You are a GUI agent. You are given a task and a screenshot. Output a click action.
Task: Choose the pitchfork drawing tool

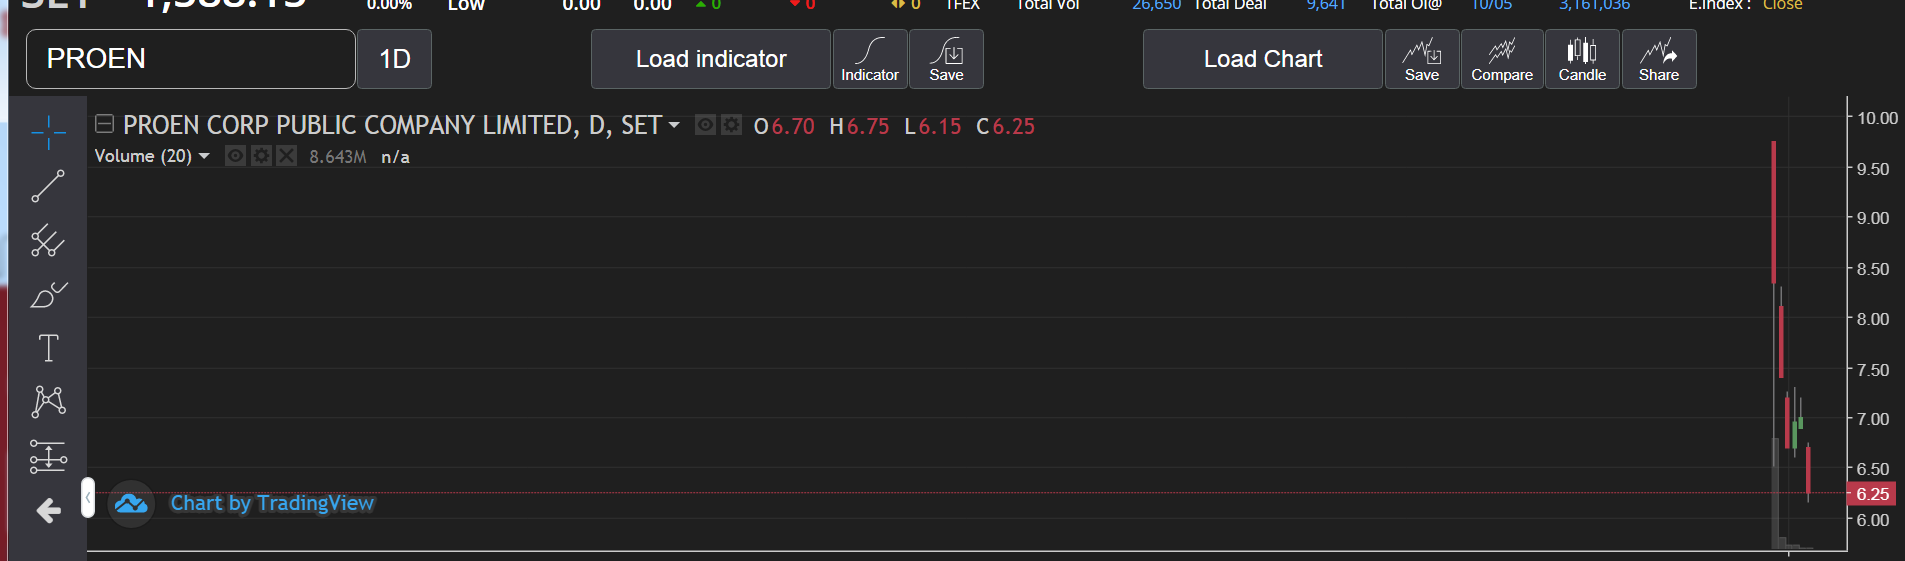(x=48, y=241)
